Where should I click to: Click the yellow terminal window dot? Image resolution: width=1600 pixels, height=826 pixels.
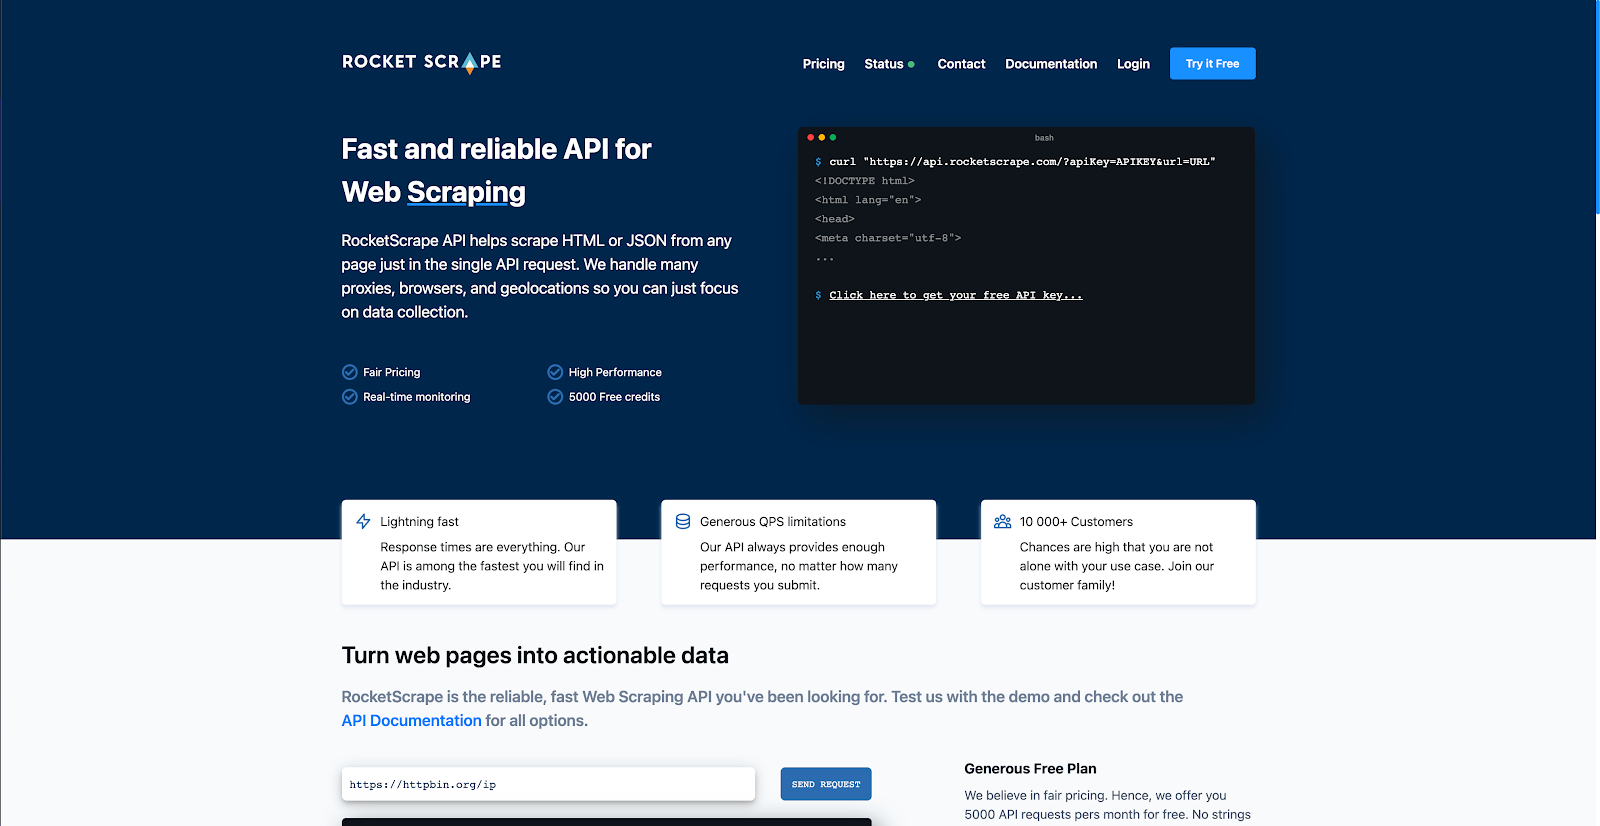[822, 137]
